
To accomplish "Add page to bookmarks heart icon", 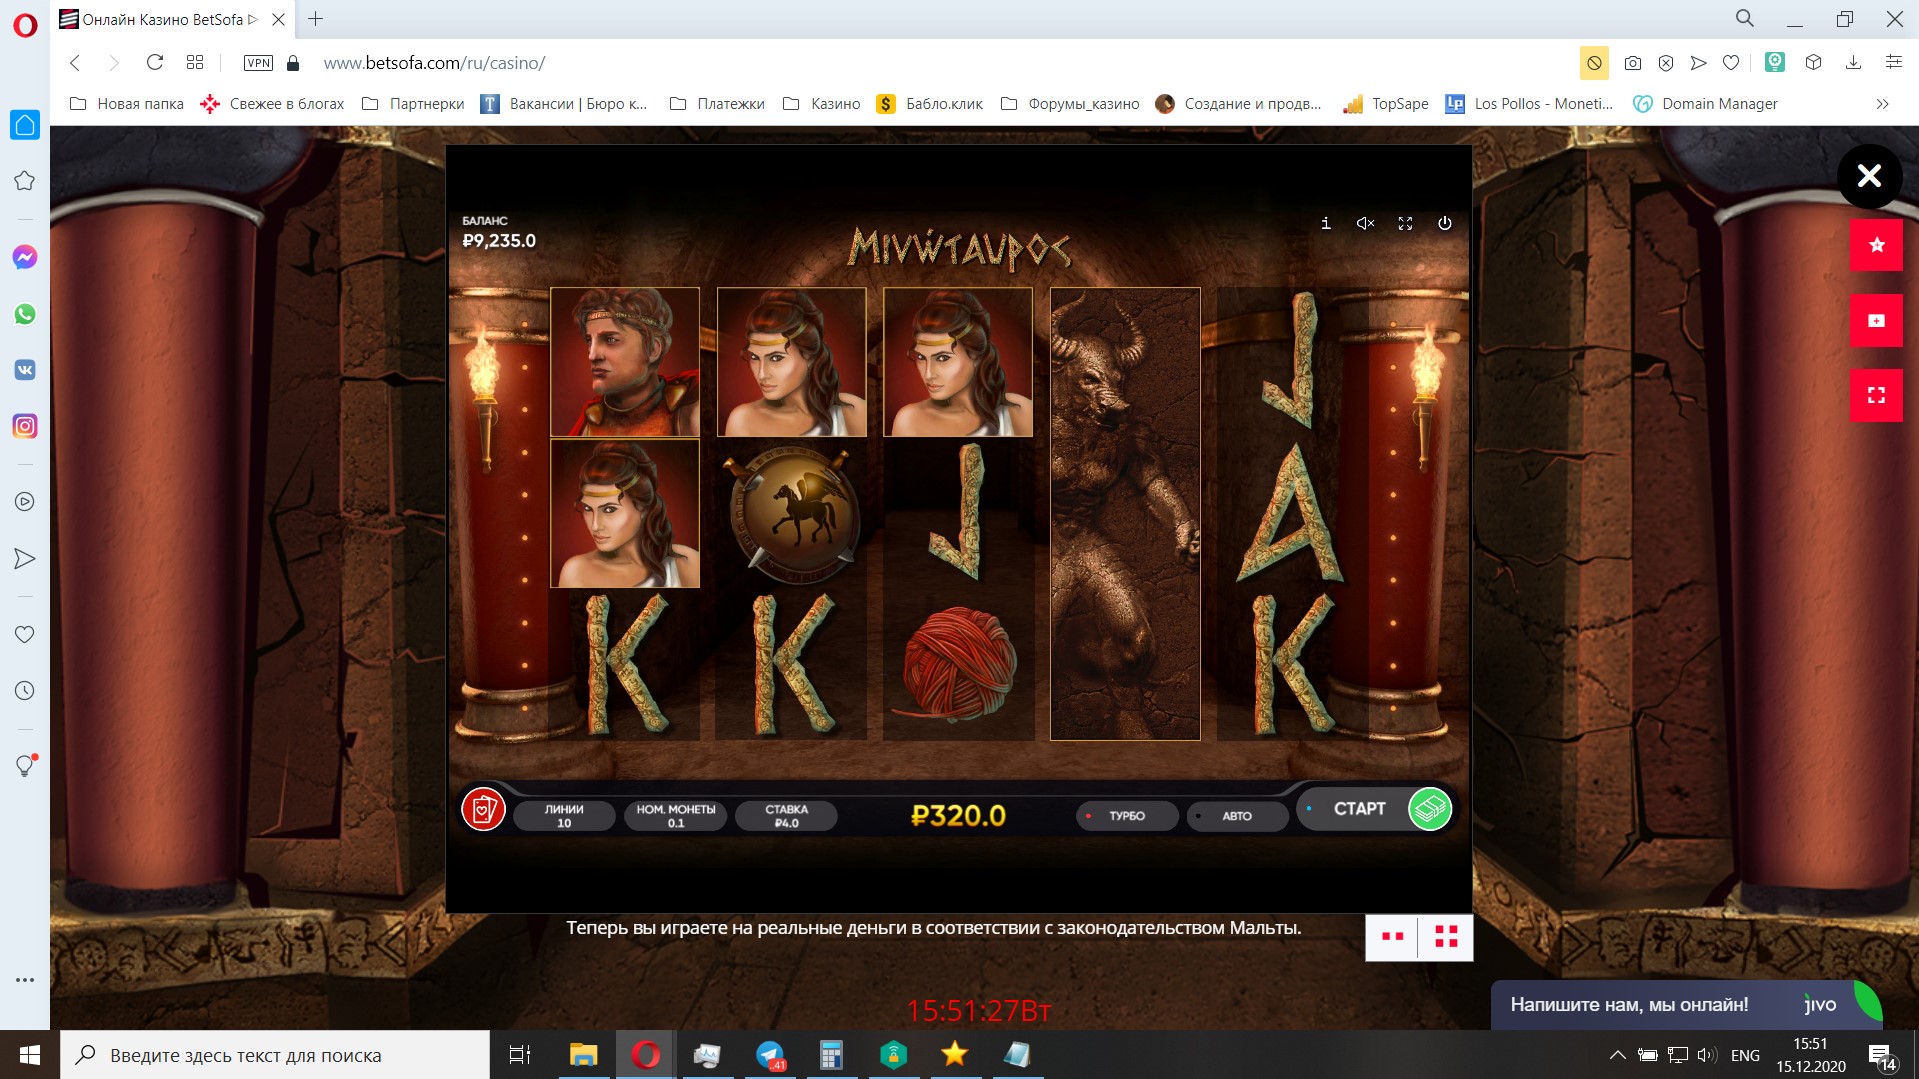I will coord(1731,63).
